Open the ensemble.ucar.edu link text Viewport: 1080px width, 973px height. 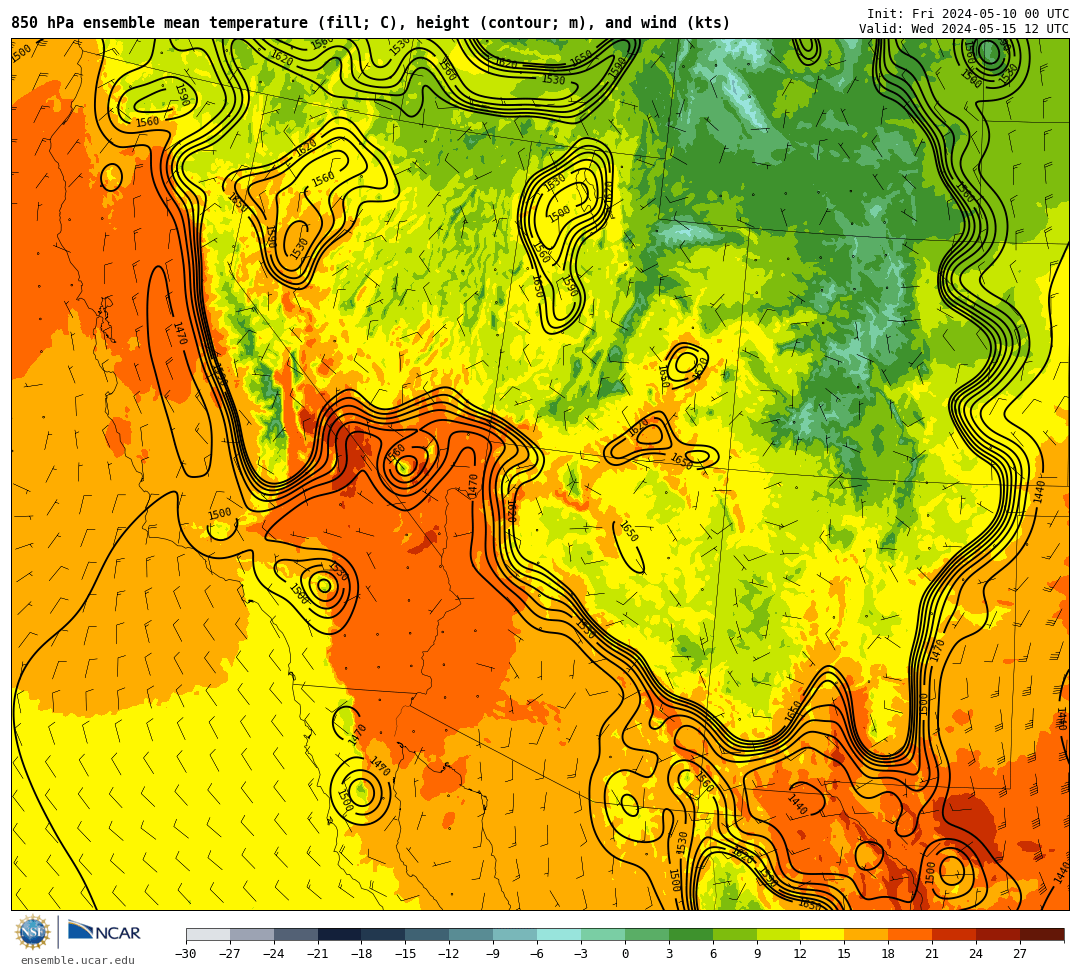pos(78,960)
